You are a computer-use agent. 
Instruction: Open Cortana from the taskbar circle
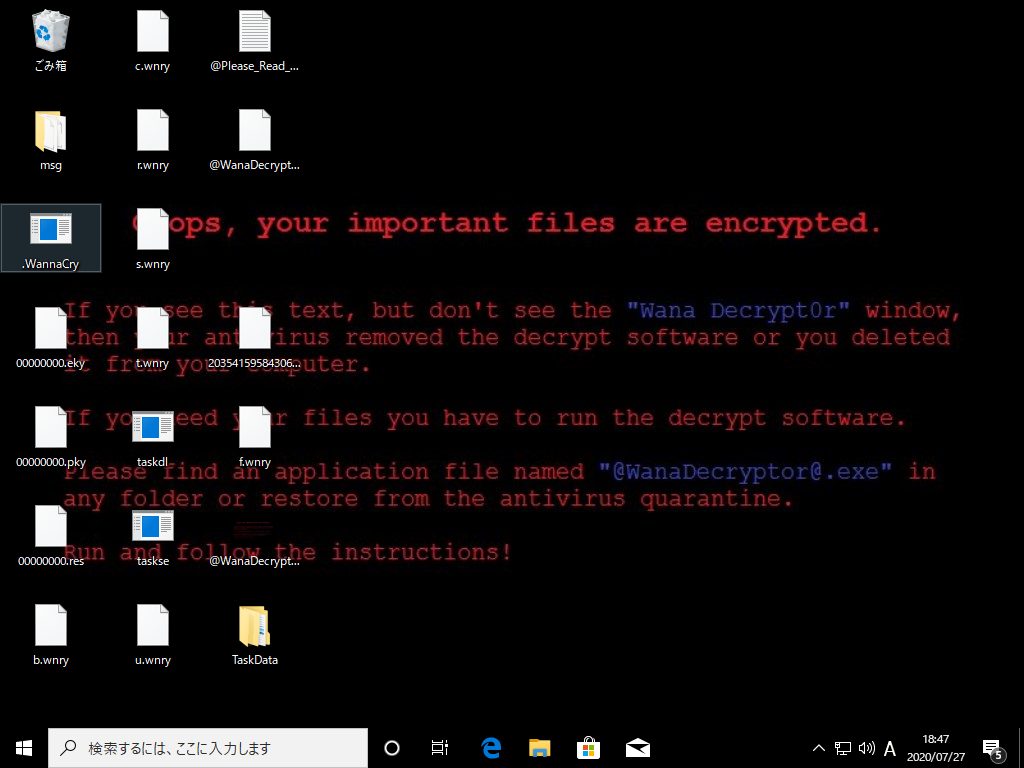[392, 747]
